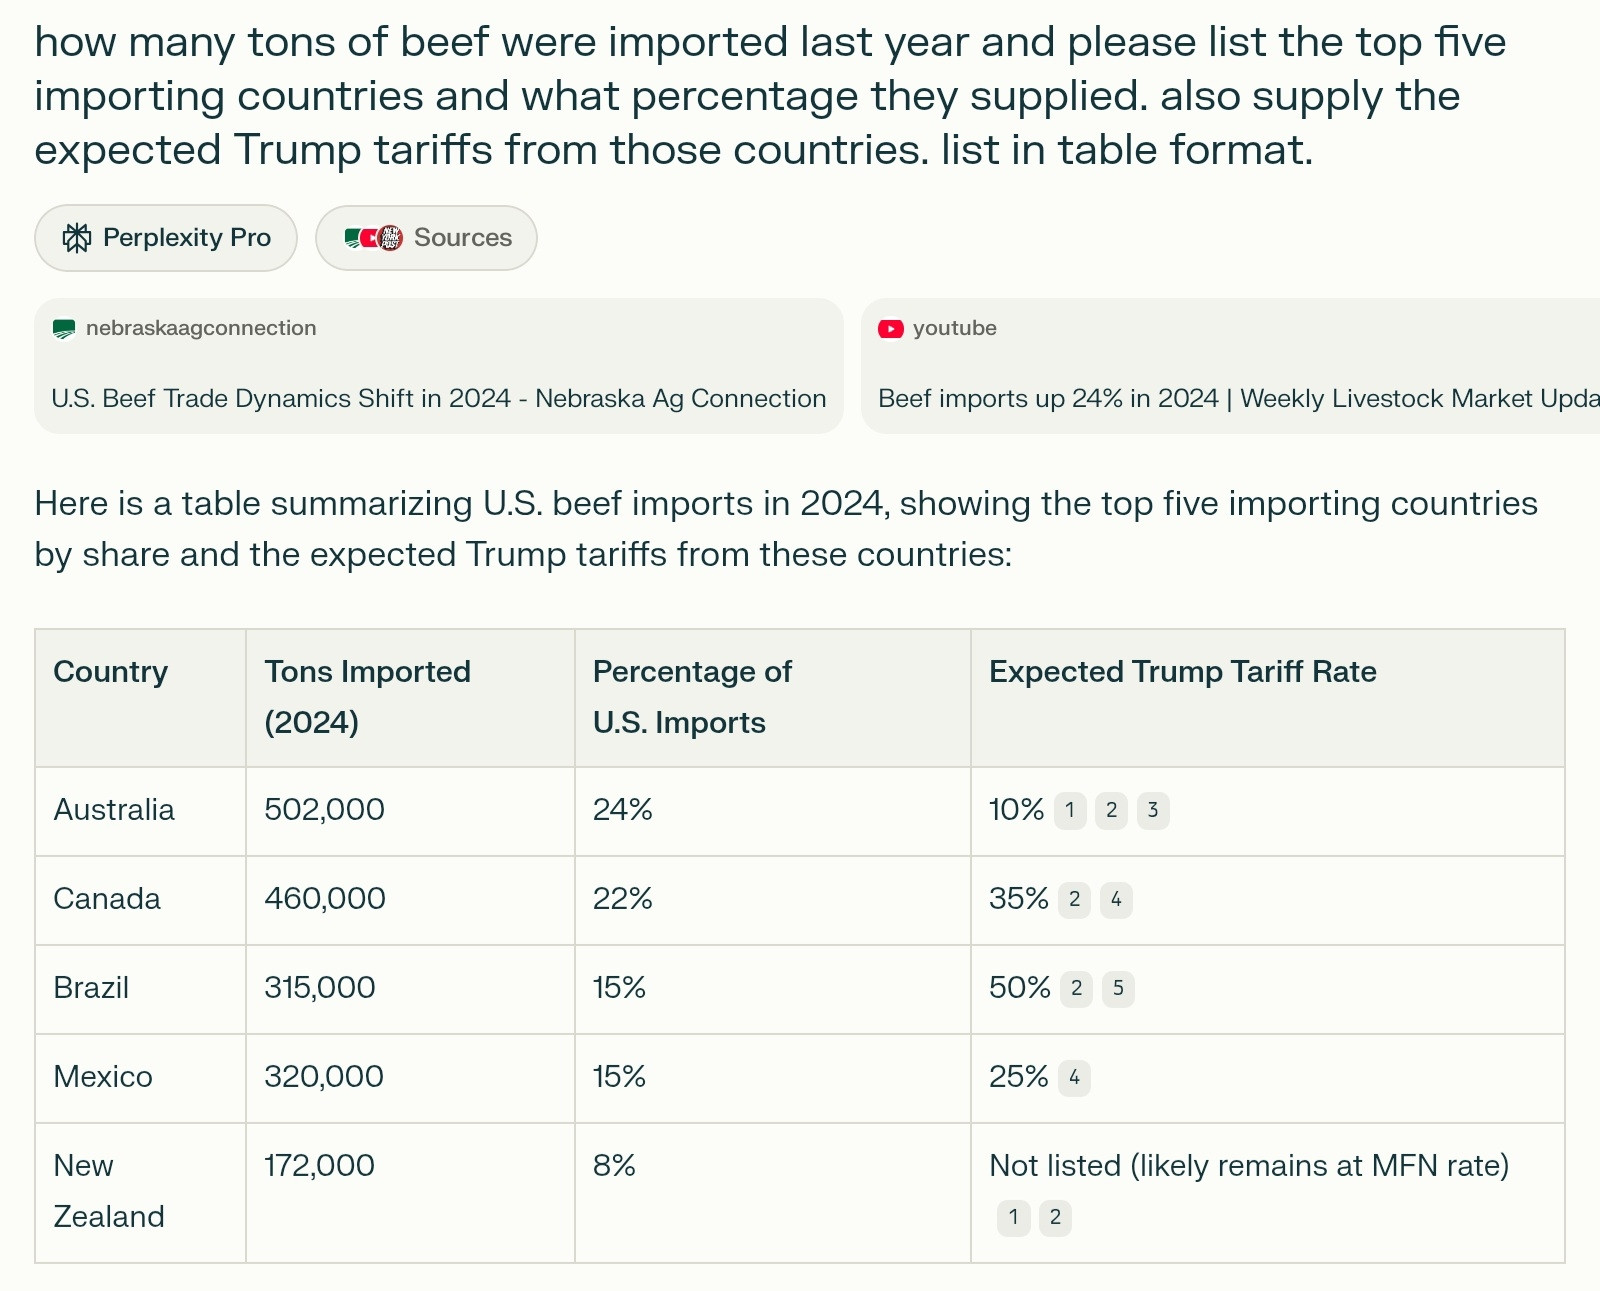This screenshot has width=1600, height=1291.
Task: Click the Tons Imported (2024) column header
Action: click(x=368, y=697)
